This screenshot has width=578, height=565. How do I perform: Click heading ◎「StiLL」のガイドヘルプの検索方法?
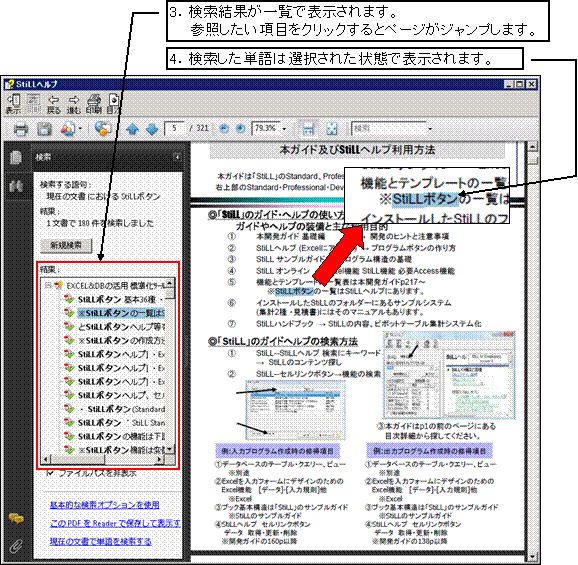pos(283,342)
